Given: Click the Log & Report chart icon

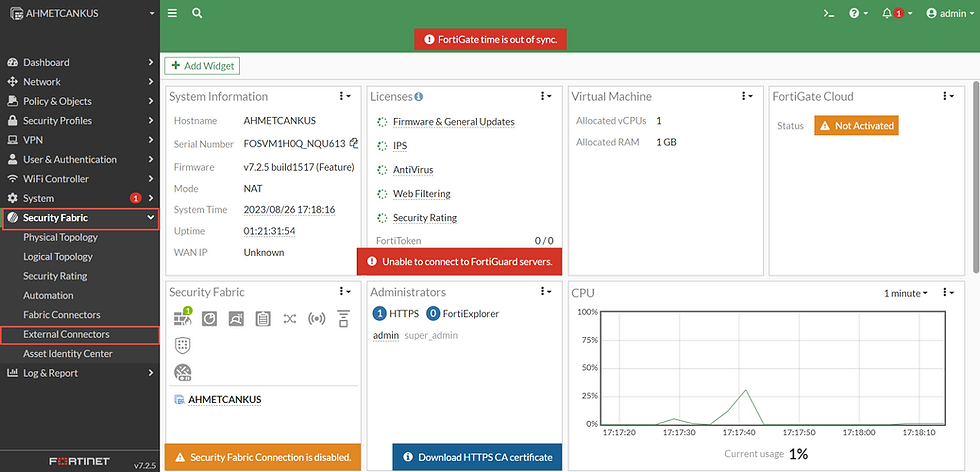Looking at the screenshot, I should point(12,373).
